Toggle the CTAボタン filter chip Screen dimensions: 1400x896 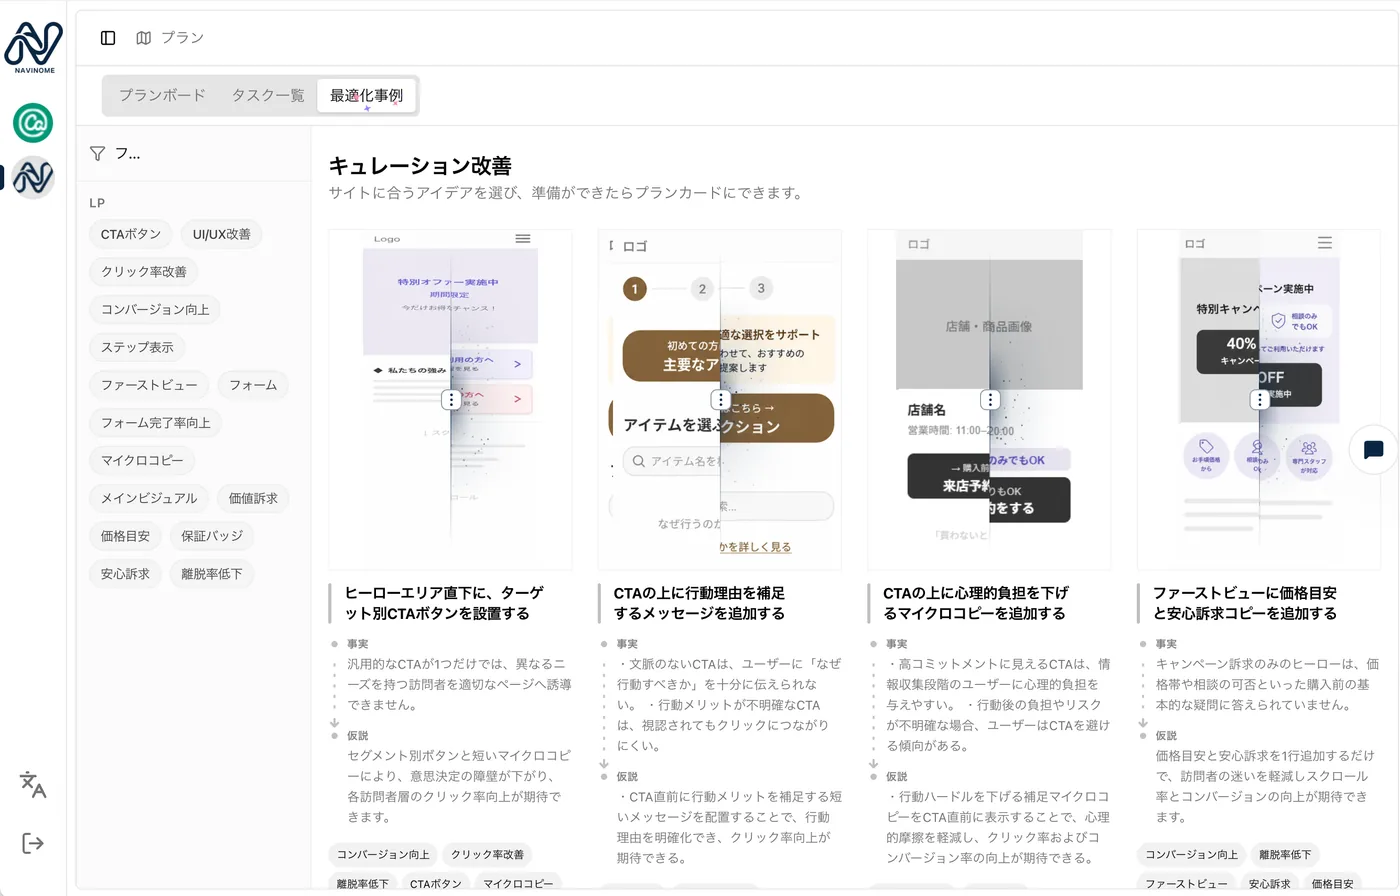[131, 234]
